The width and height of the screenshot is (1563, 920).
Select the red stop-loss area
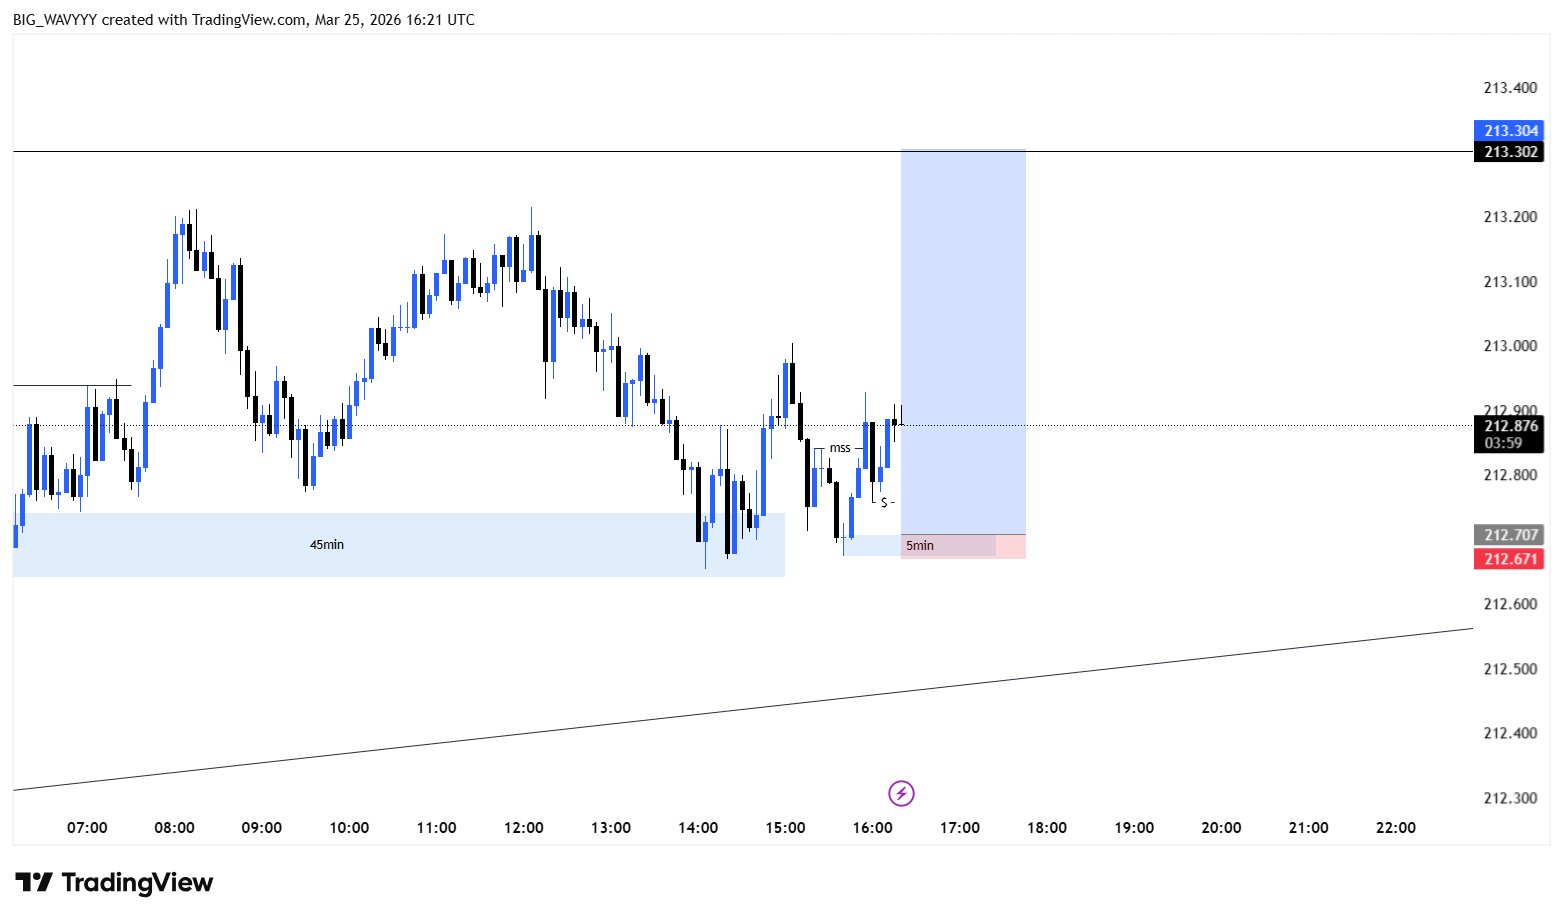tap(1010, 547)
